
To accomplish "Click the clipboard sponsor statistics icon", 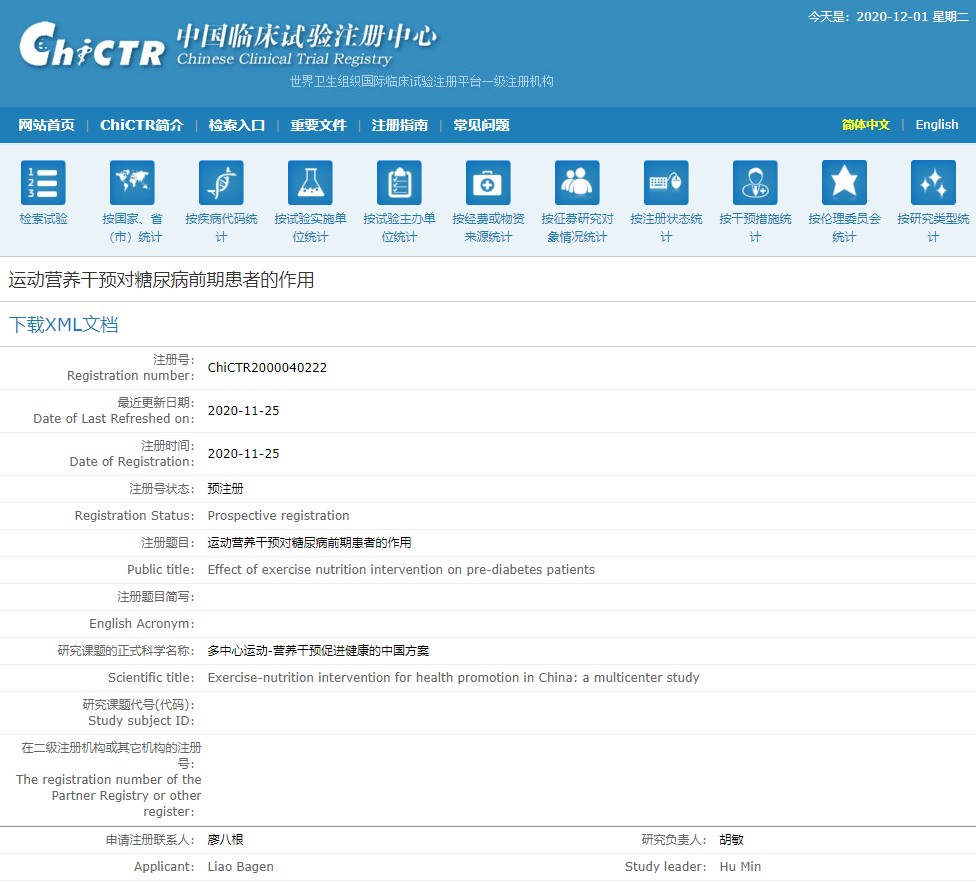I will pyautogui.click(x=399, y=183).
